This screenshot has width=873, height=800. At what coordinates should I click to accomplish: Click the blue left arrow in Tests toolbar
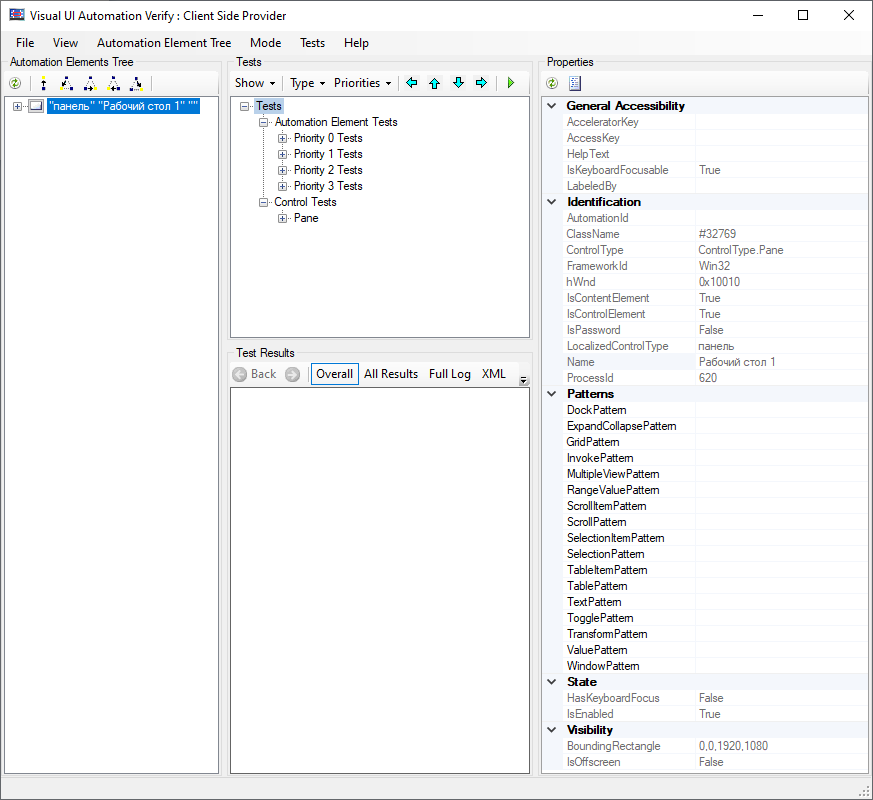411,83
